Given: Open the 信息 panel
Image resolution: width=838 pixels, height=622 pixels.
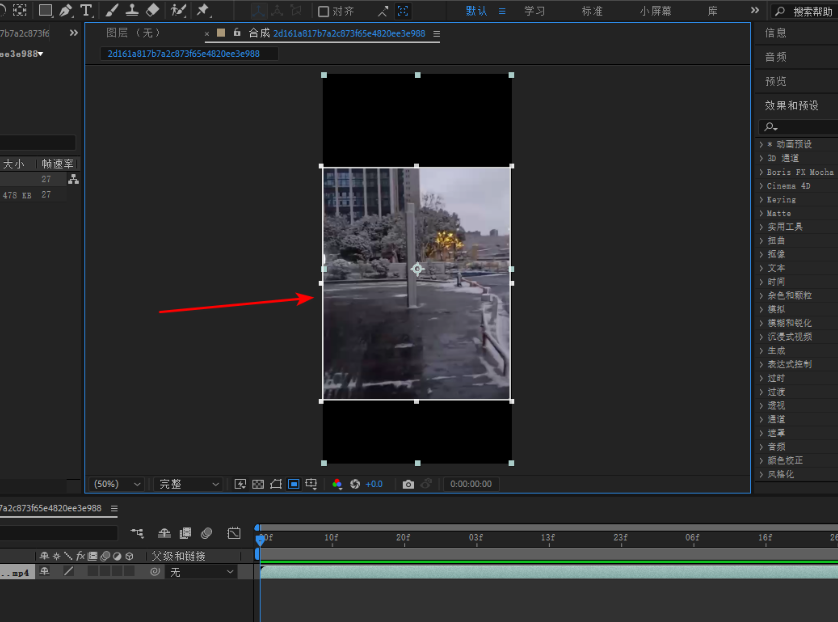Looking at the screenshot, I should pyautogui.click(x=775, y=33).
